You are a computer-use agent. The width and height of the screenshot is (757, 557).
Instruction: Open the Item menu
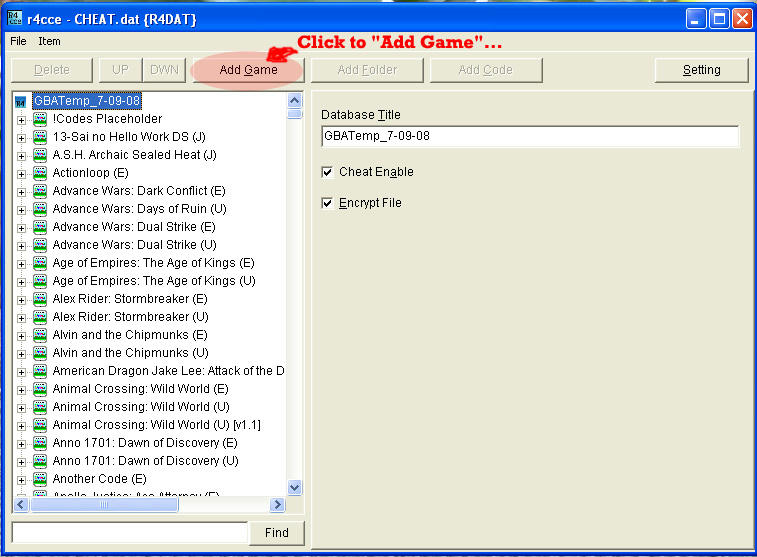pyautogui.click(x=49, y=41)
